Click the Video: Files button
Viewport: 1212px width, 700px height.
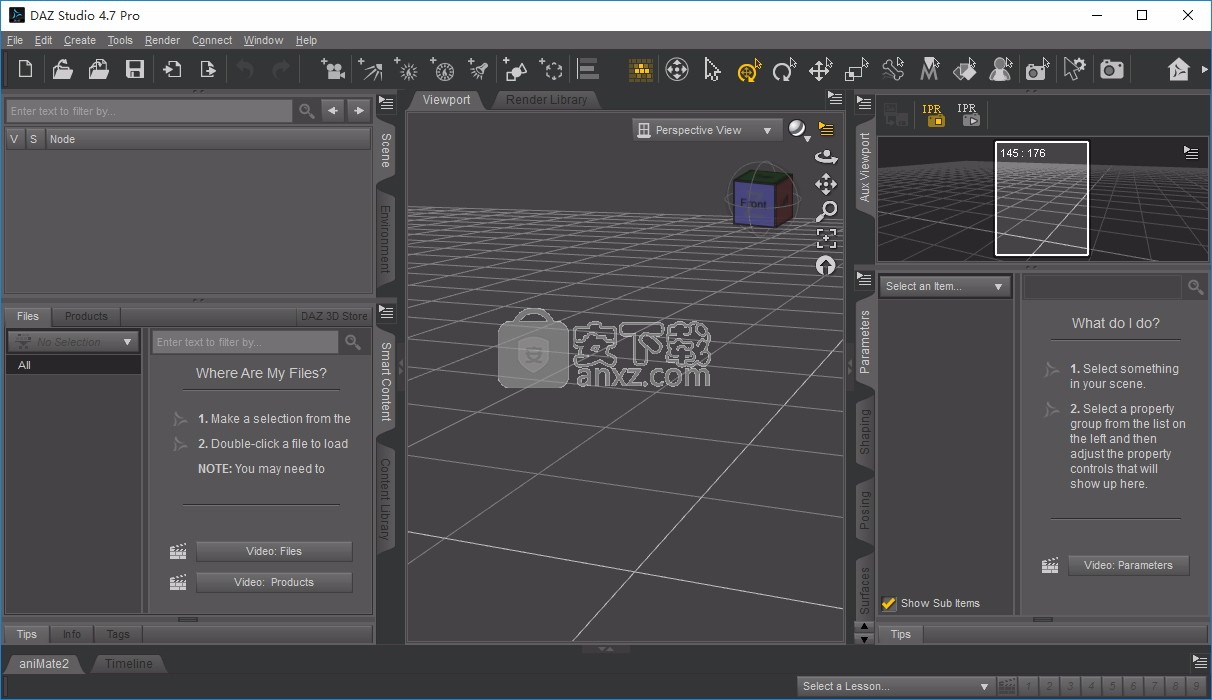274,551
